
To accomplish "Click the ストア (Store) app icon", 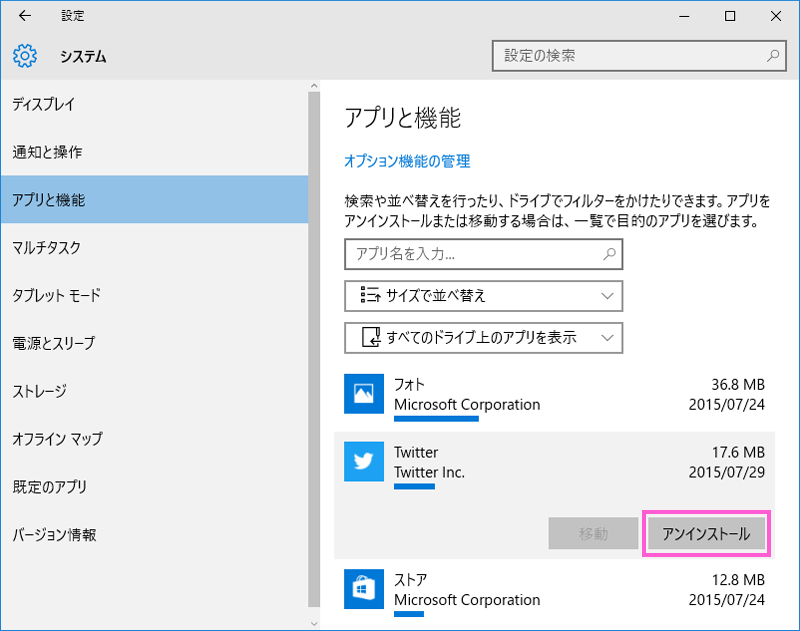I will click(364, 590).
